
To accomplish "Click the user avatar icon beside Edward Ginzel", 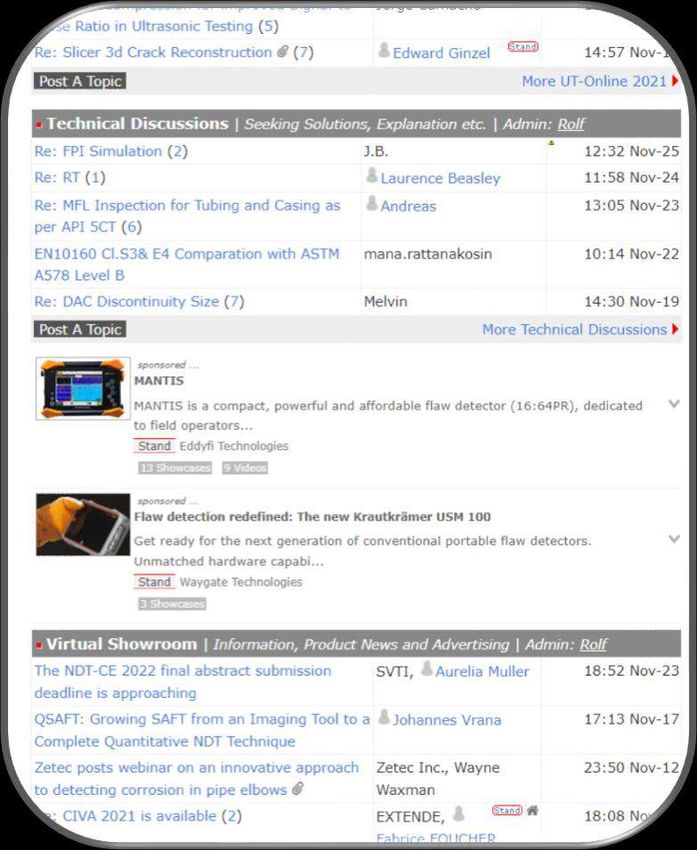I will coord(384,50).
